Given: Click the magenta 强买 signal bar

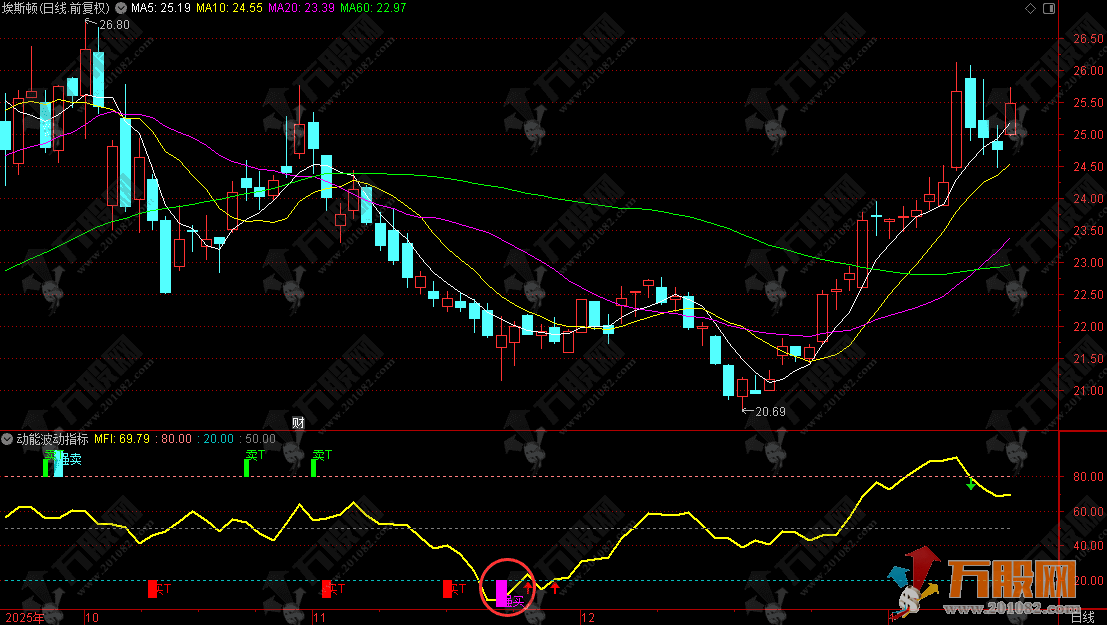Looking at the screenshot, I should [x=502, y=593].
